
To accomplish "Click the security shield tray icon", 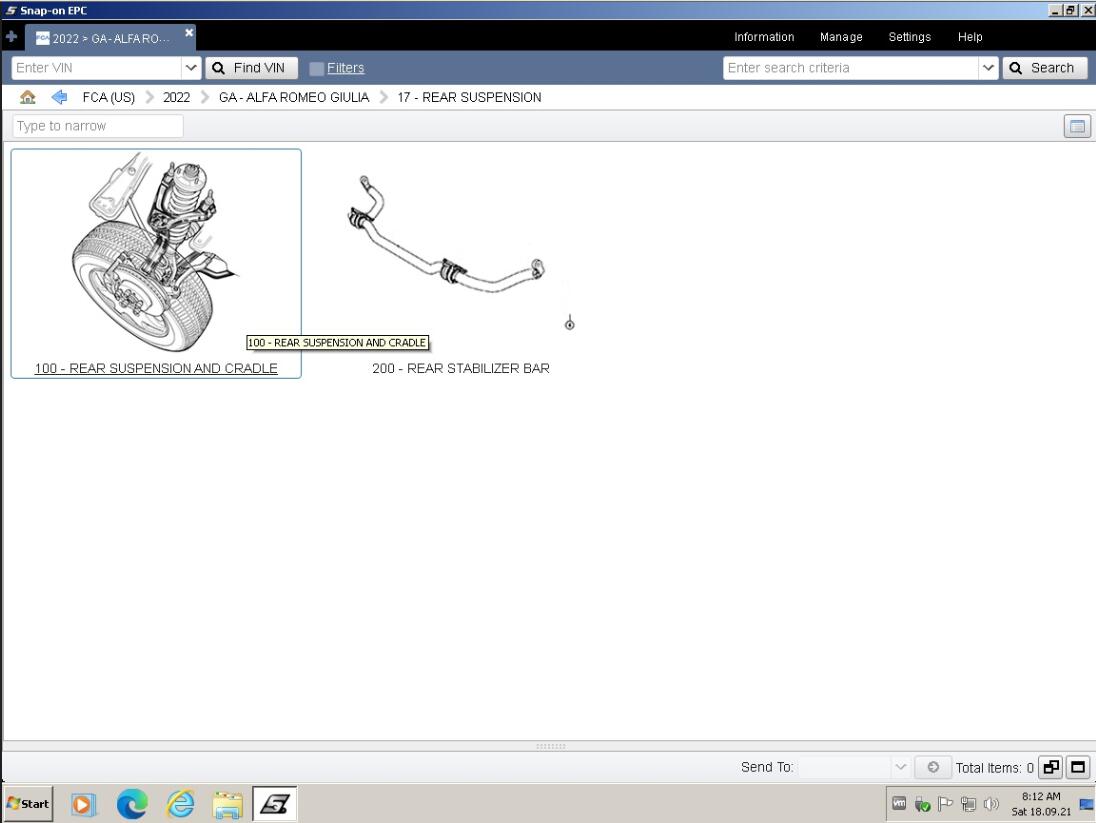I will [x=922, y=805].
